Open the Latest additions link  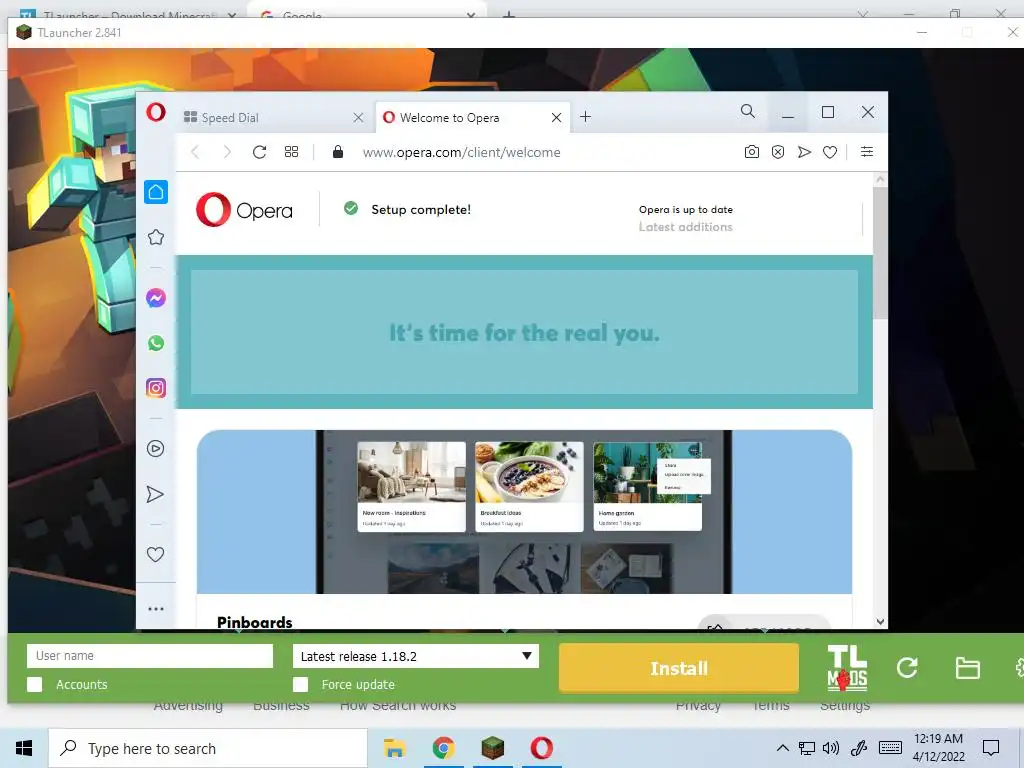(686, 227)
